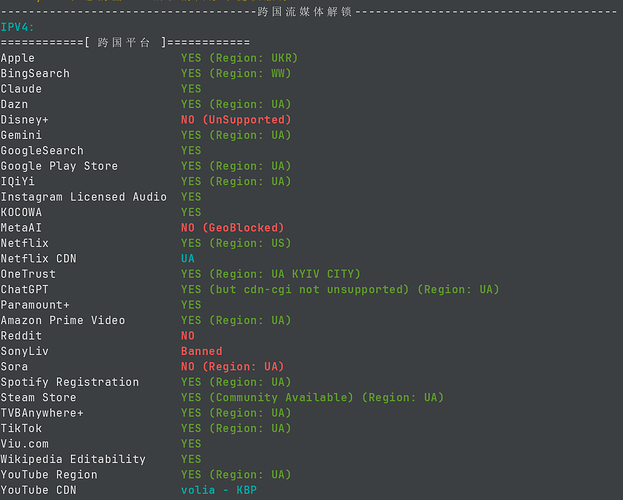Click 'YES (Region: US)' result
623x500 pixels.
pos(236,243)
